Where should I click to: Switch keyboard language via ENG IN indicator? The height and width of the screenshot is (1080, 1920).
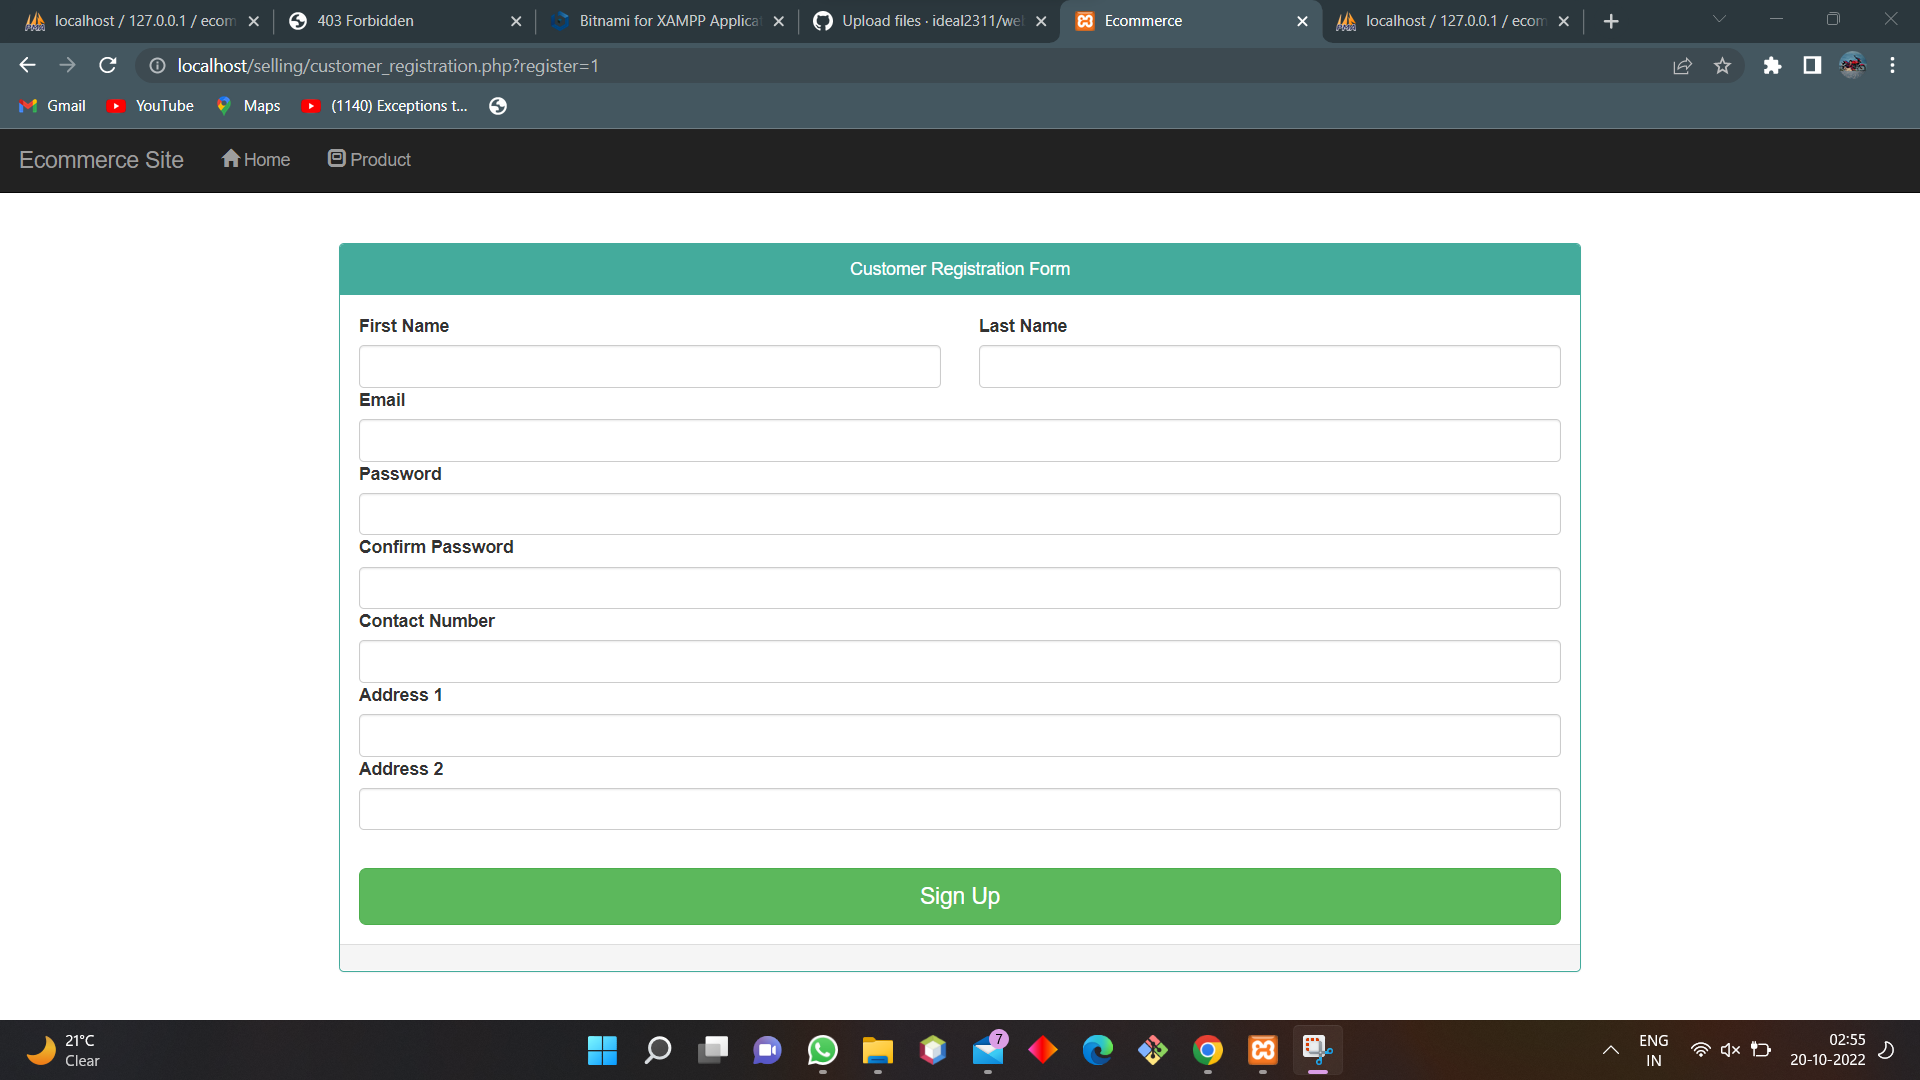(x=1654, y=1050)
